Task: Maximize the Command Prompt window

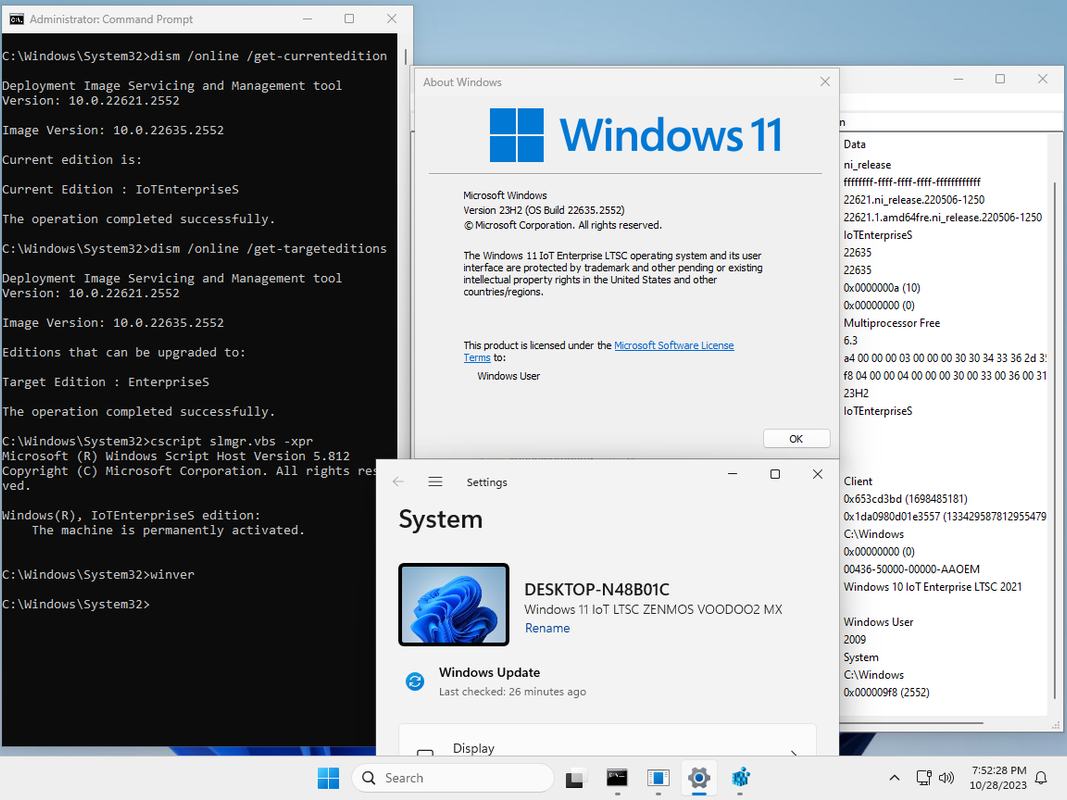Action: click(x=349, y=19)
